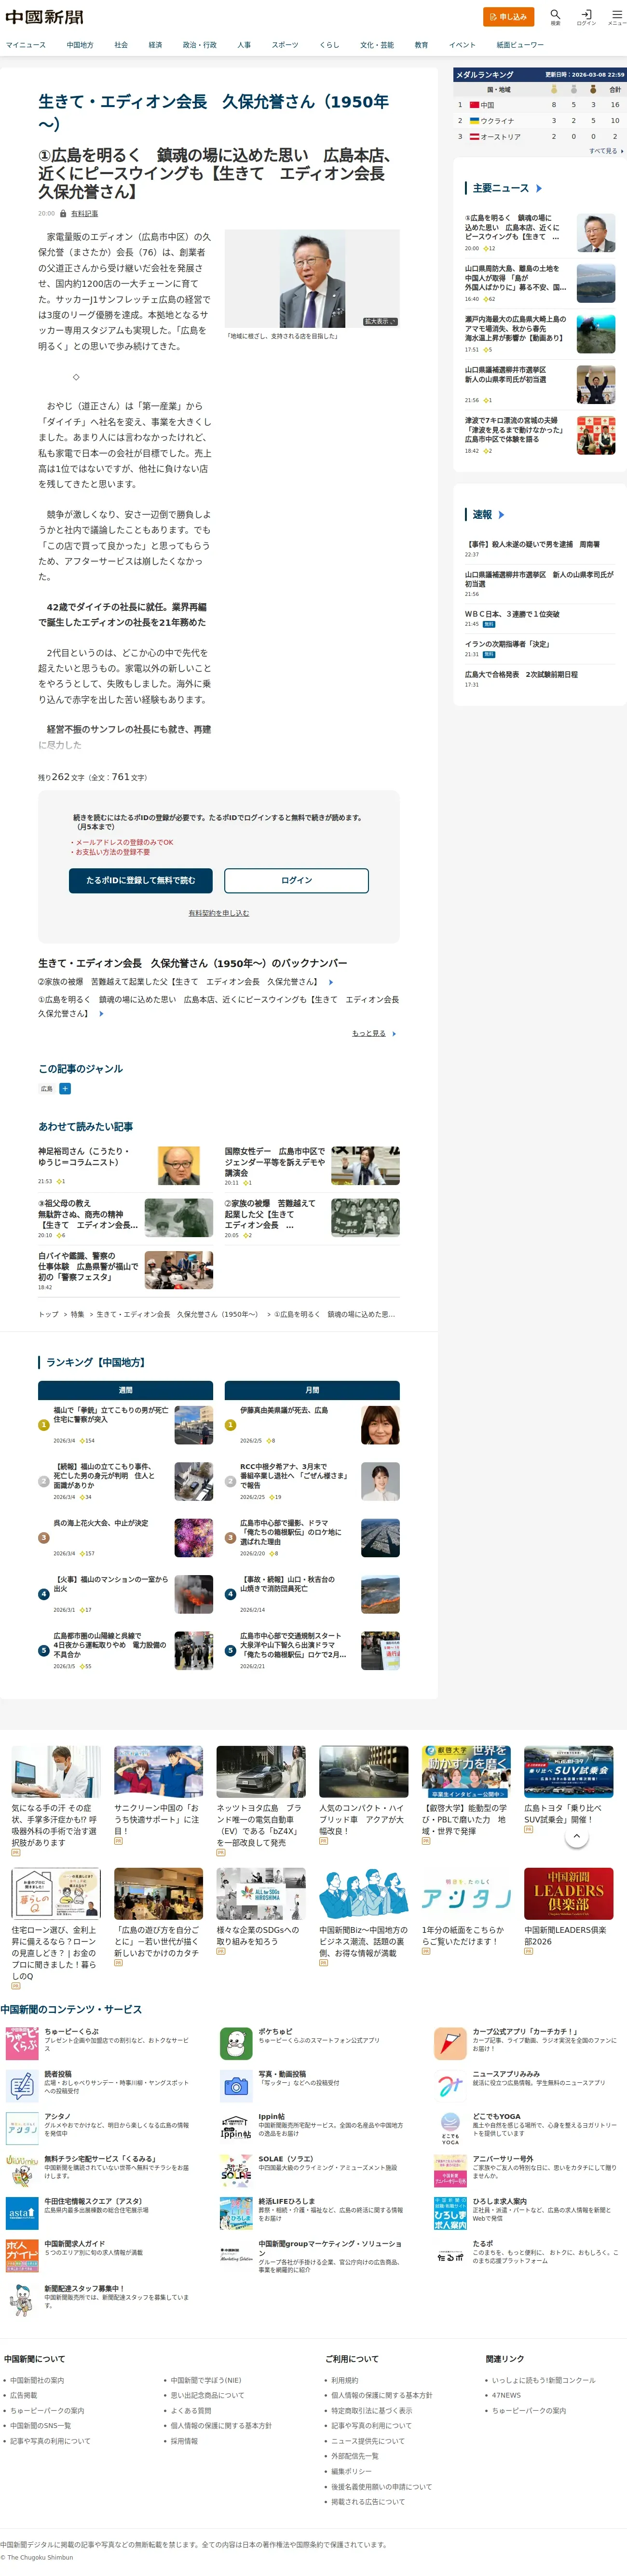Click the chevron next to 速報
The width and height of the screenshot is (627, 2576).
[501, 514]
